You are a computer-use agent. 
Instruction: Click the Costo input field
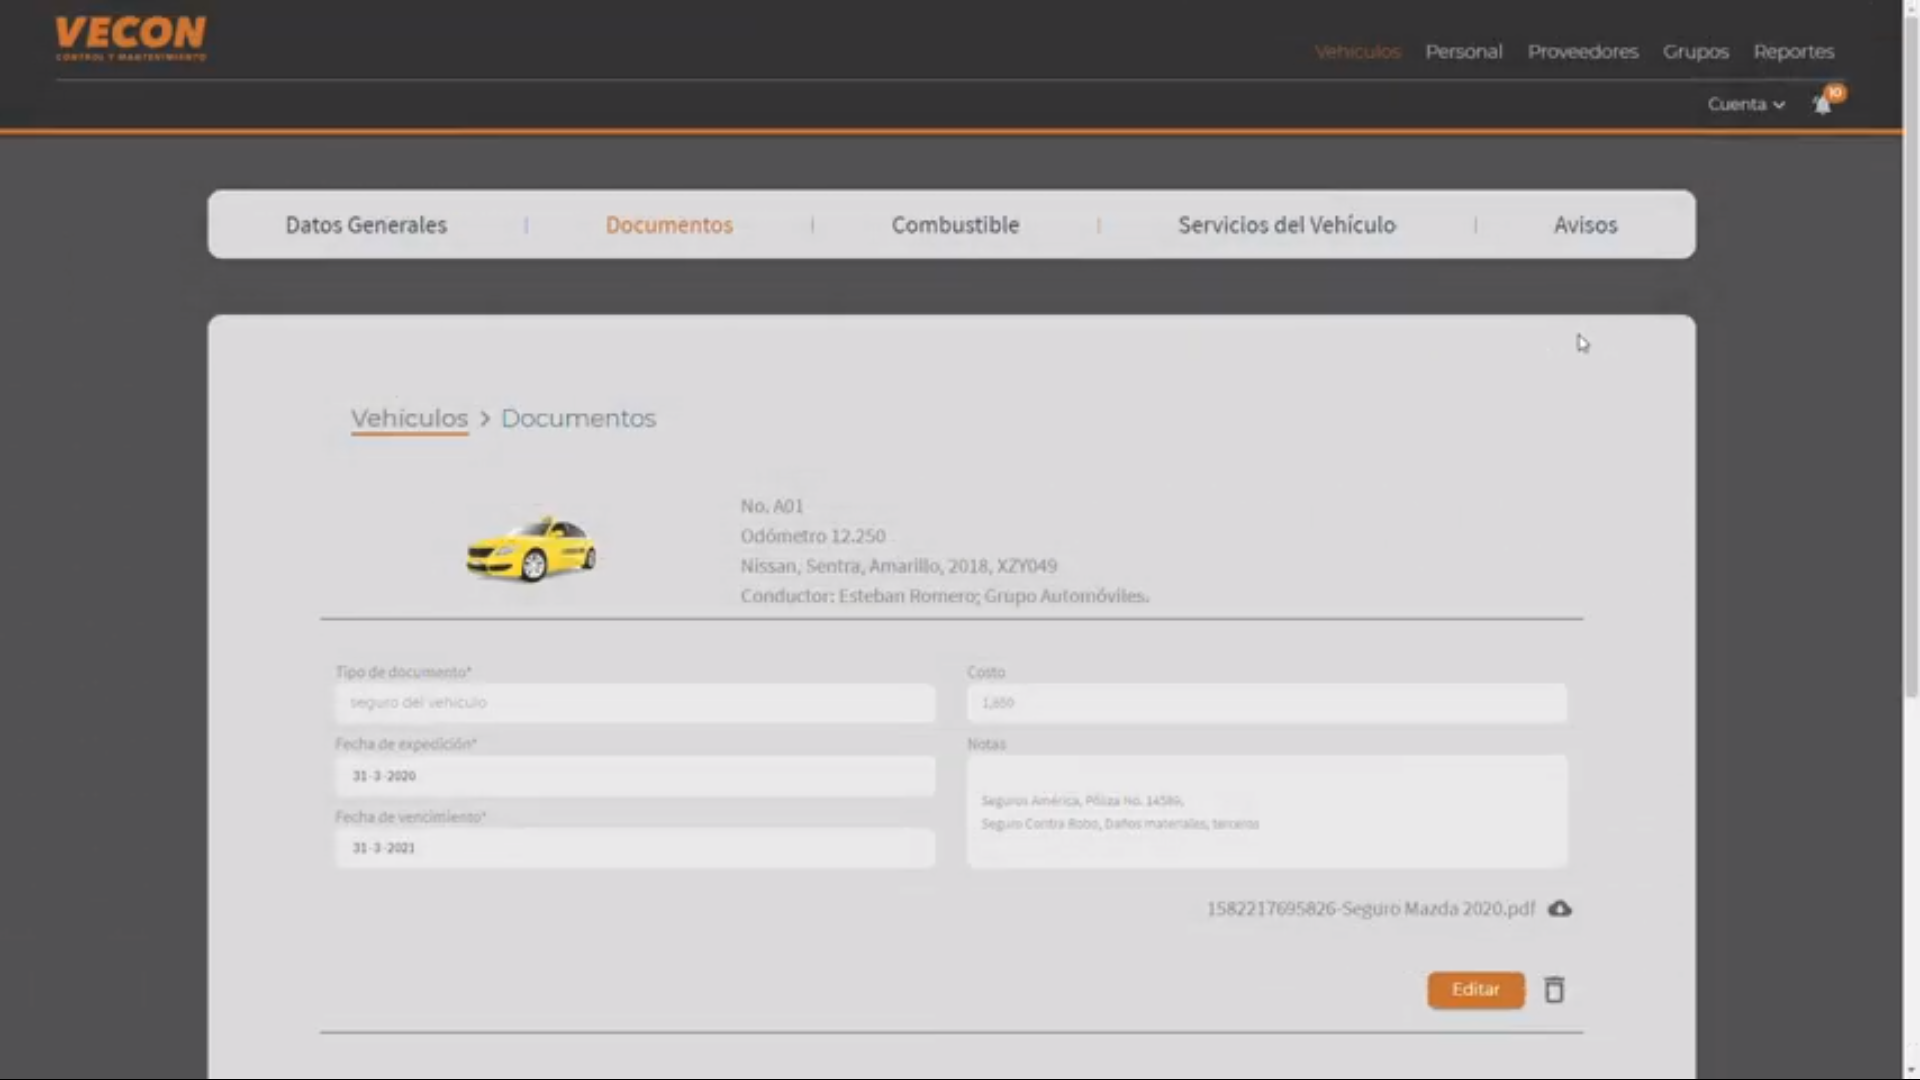click(x=1266, y=703)
